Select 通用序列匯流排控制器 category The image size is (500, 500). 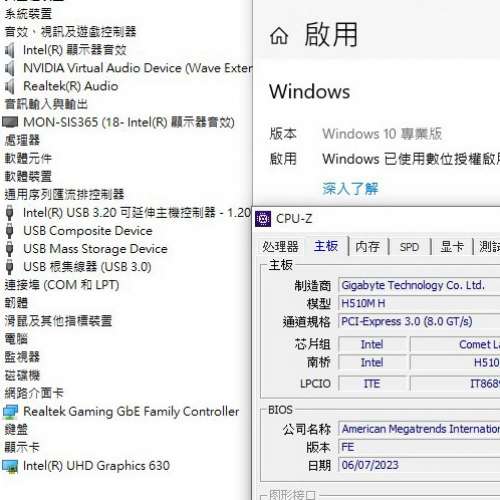click(64, 194)
